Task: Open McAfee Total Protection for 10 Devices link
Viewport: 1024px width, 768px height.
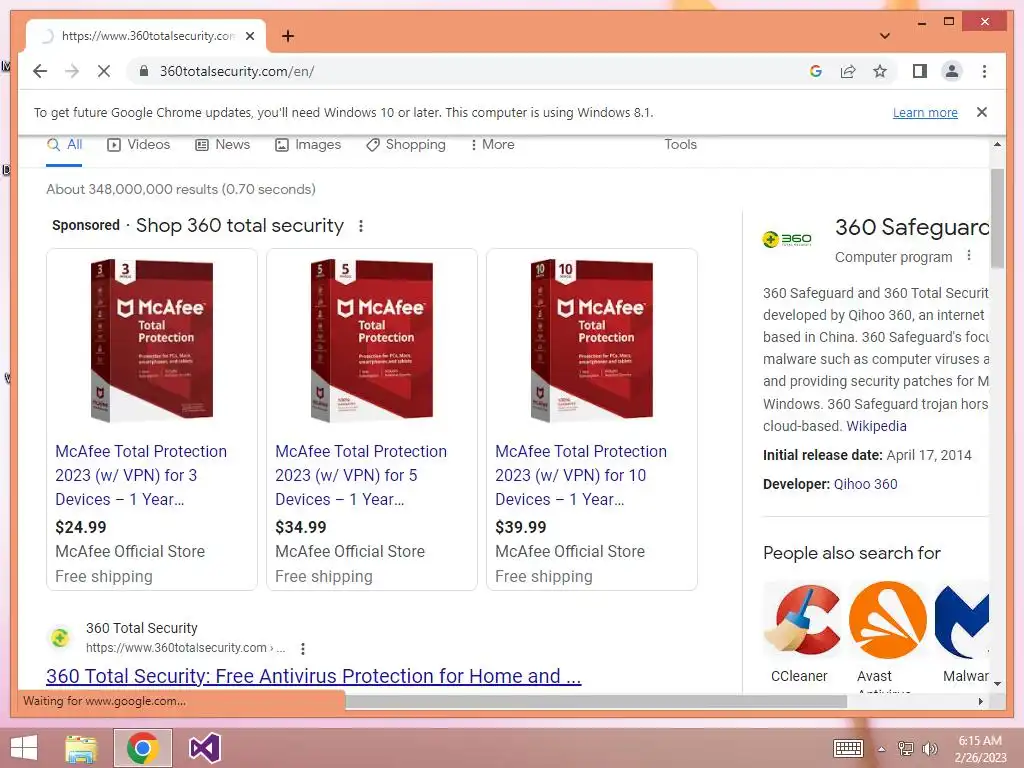Action: coord(581,475)
